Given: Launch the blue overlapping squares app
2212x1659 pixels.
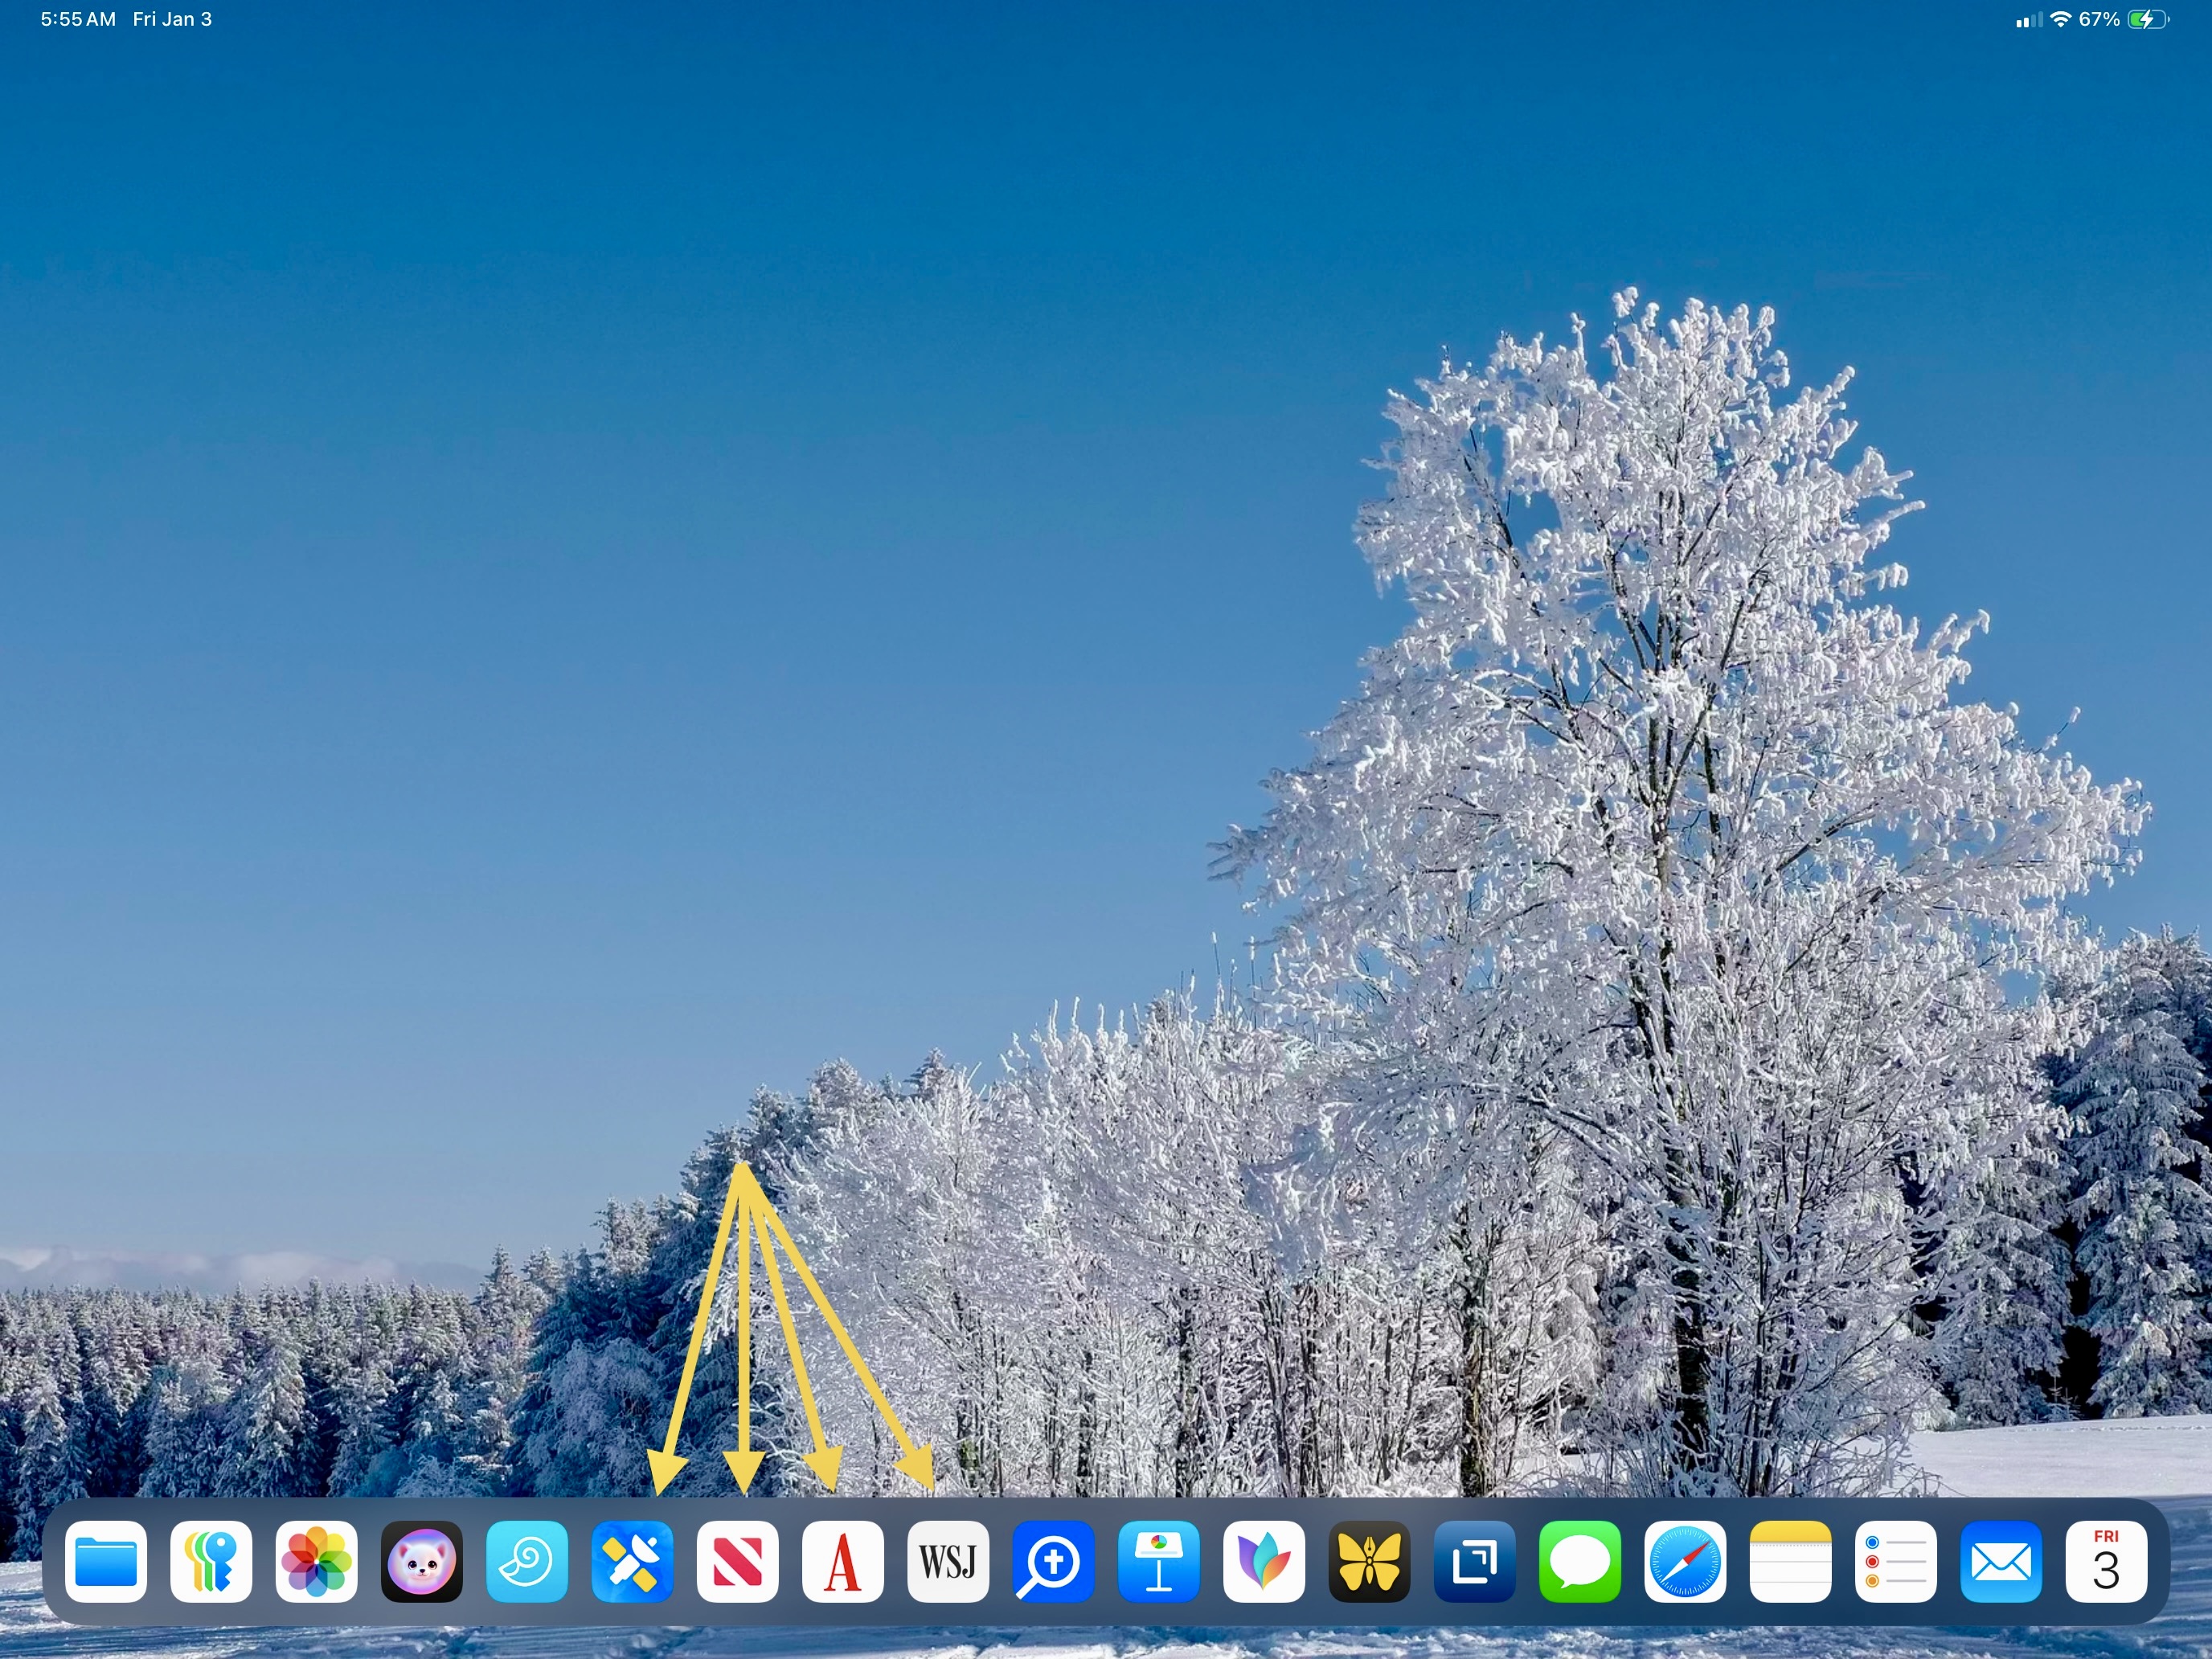Looking at the screenshot, I should click(1474, 1562).
